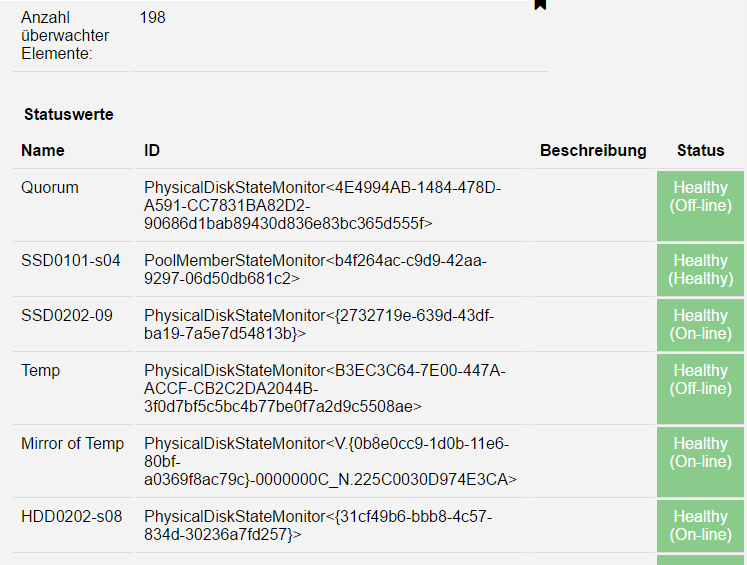This screenshot has width=747, height=565.
Task: Click the Mirror of Temp status cell
Action: point(700,462)
